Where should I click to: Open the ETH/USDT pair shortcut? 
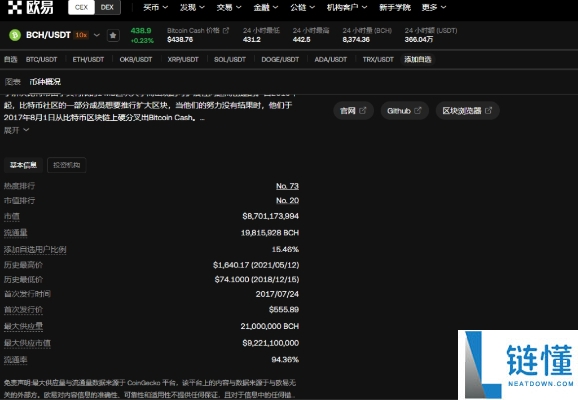point(88,59)
